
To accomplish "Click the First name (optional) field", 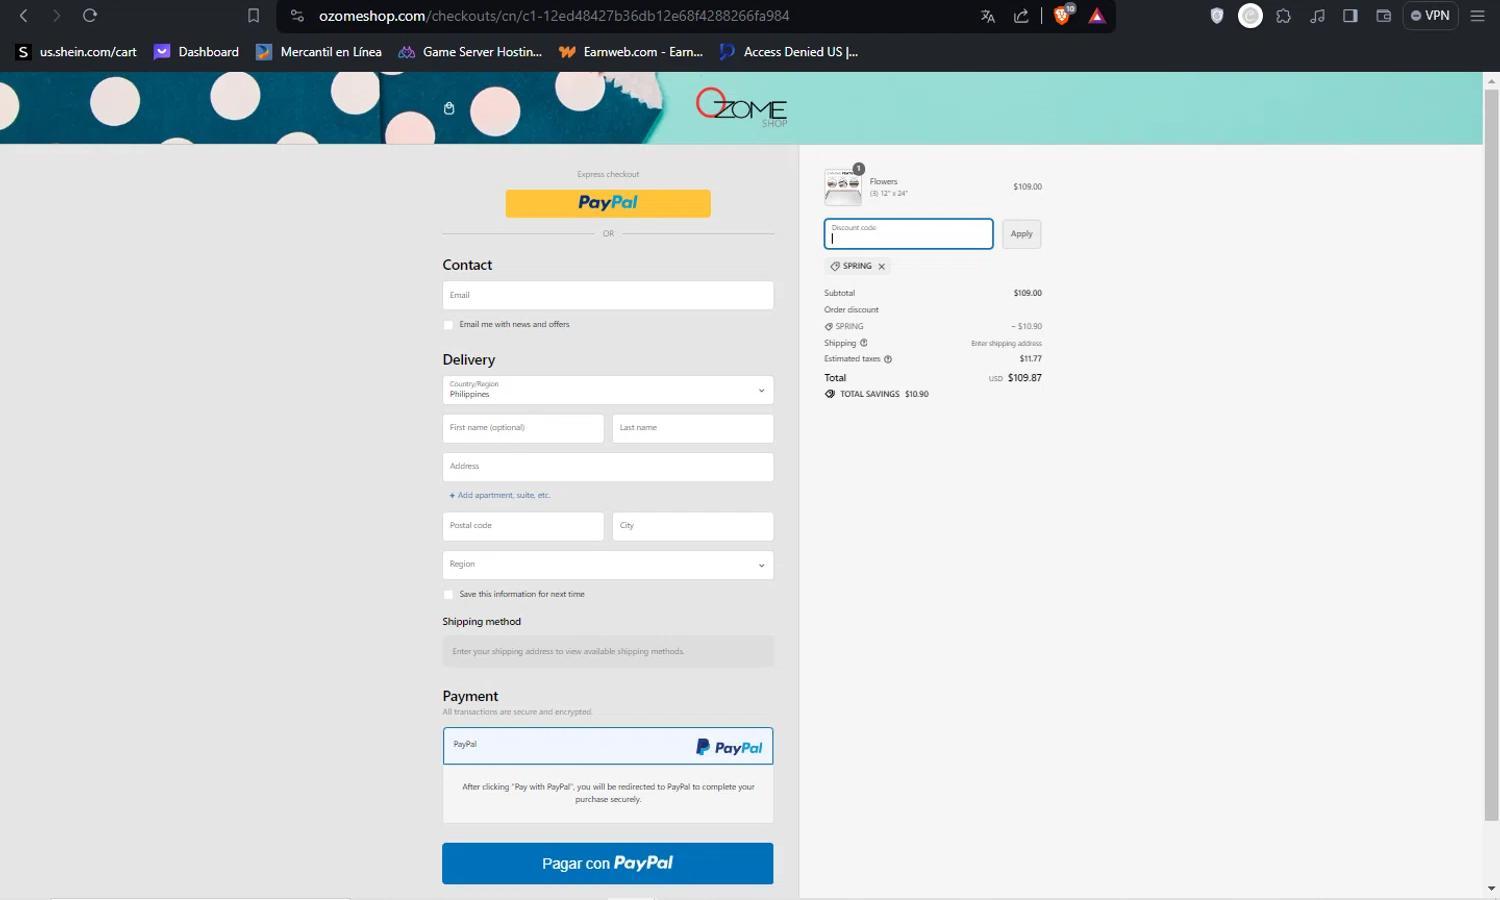I will pos(523,428).
